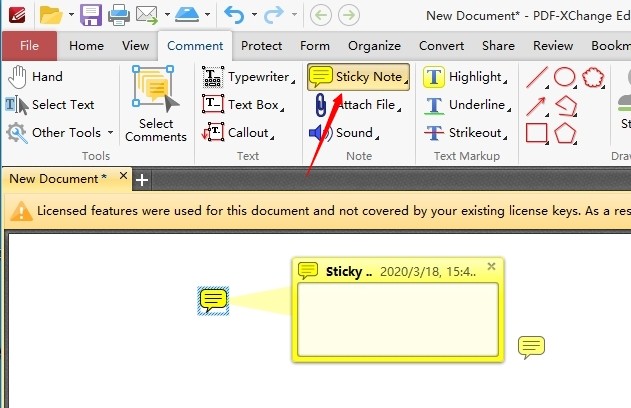
Task: Open the Share ribbon tab
Action: coord(498,45)
